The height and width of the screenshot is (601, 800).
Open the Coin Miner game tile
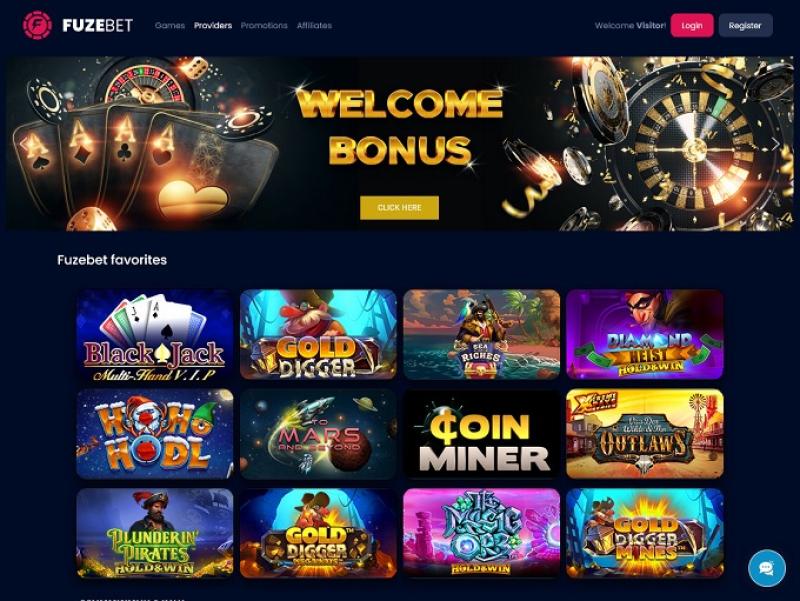tap(482, 434)
